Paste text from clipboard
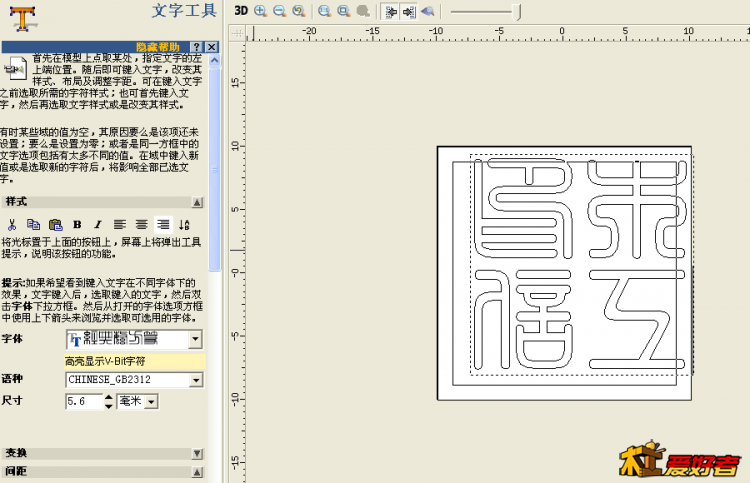Screen dimensions: 750x483 click(x=55, y=225)
